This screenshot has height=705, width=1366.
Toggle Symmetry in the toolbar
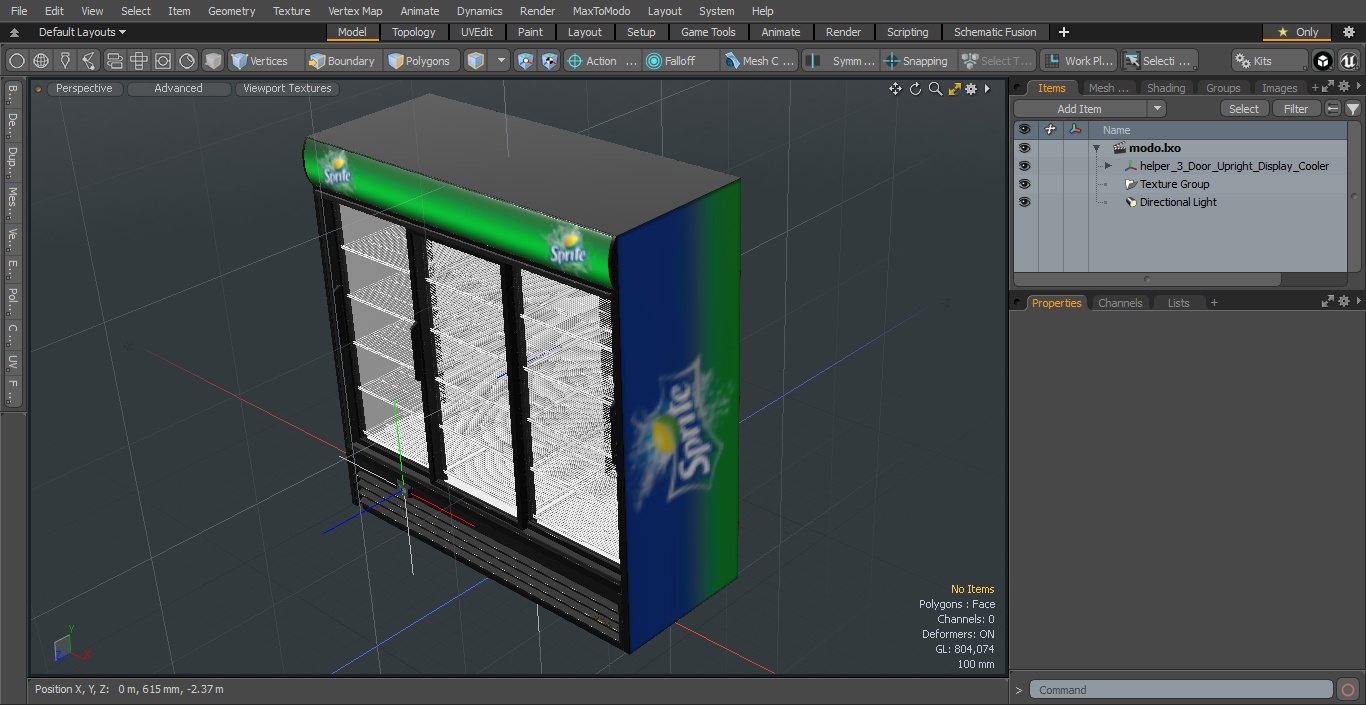coord(841,61)
